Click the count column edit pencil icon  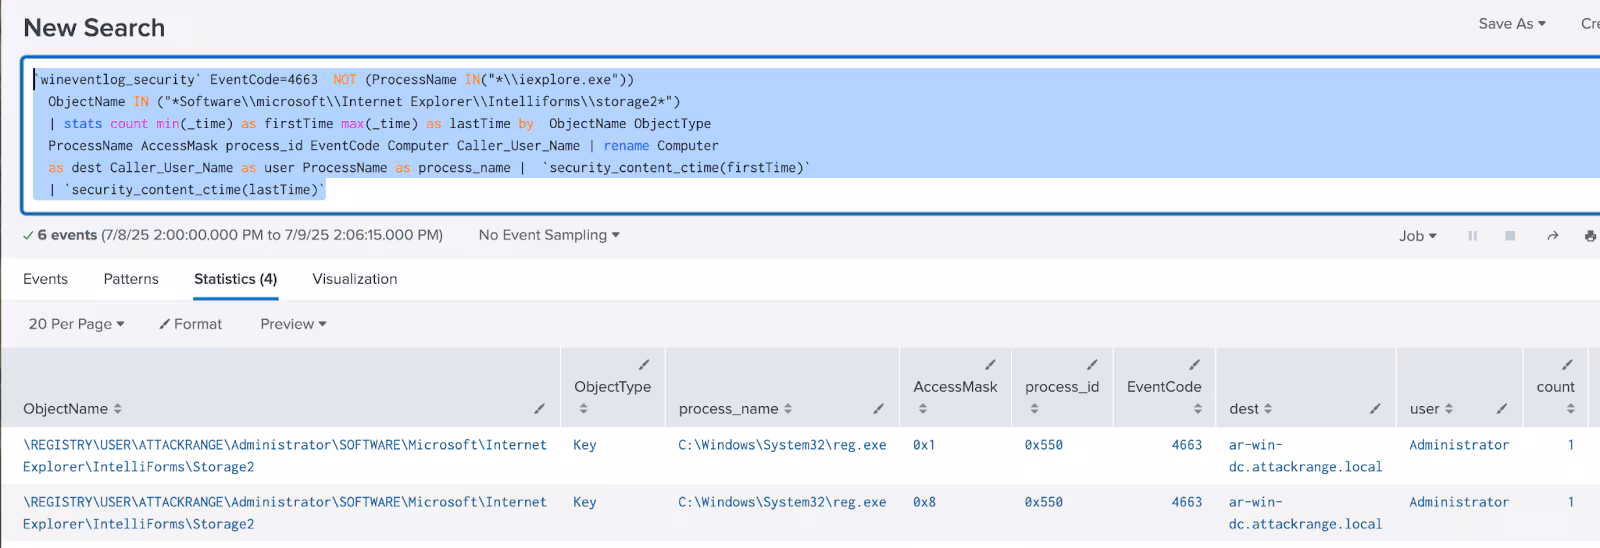click(1567, 365)
